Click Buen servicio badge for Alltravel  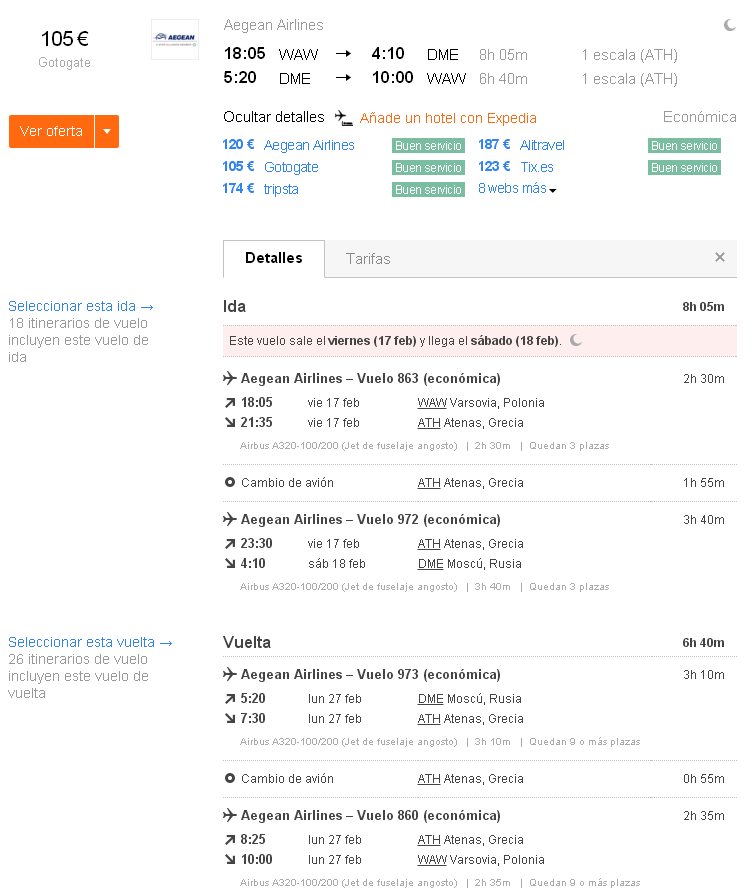(684, 145)
